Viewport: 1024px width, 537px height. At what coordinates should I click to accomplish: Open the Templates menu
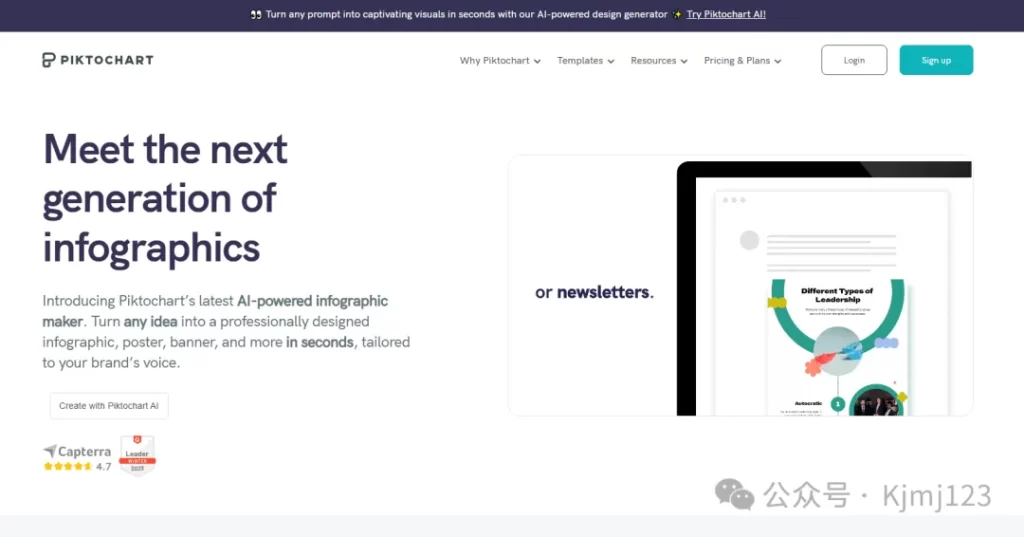pyautogui.click(x=586, y=60)
